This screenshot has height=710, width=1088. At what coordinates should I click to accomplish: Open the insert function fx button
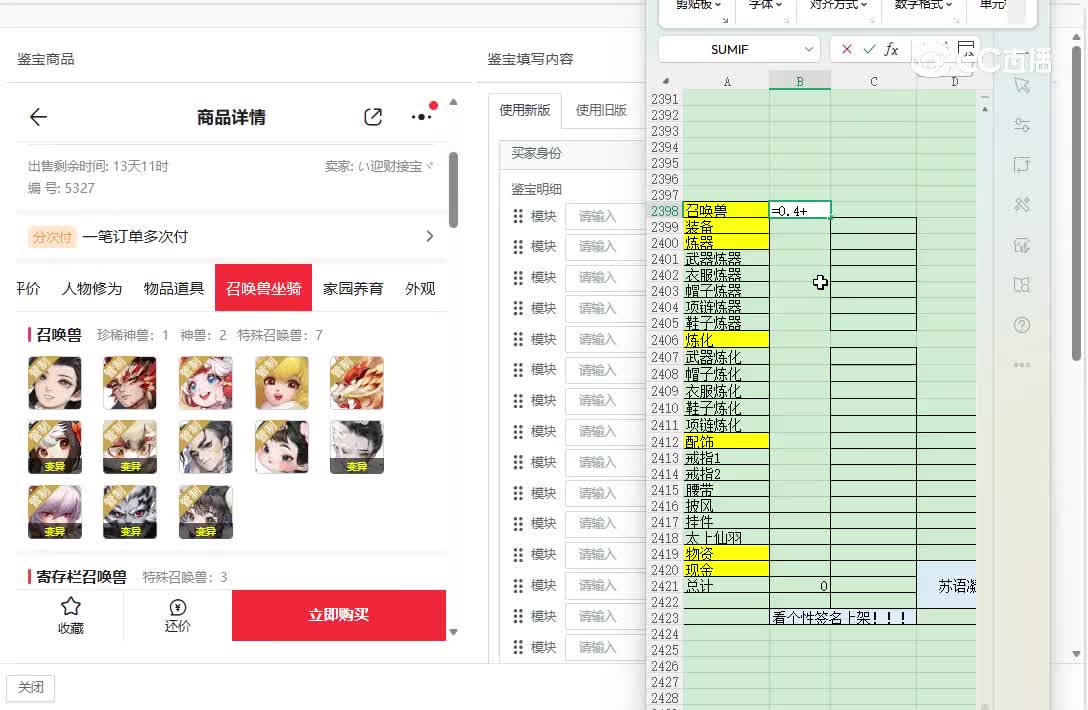pos(891,49)
